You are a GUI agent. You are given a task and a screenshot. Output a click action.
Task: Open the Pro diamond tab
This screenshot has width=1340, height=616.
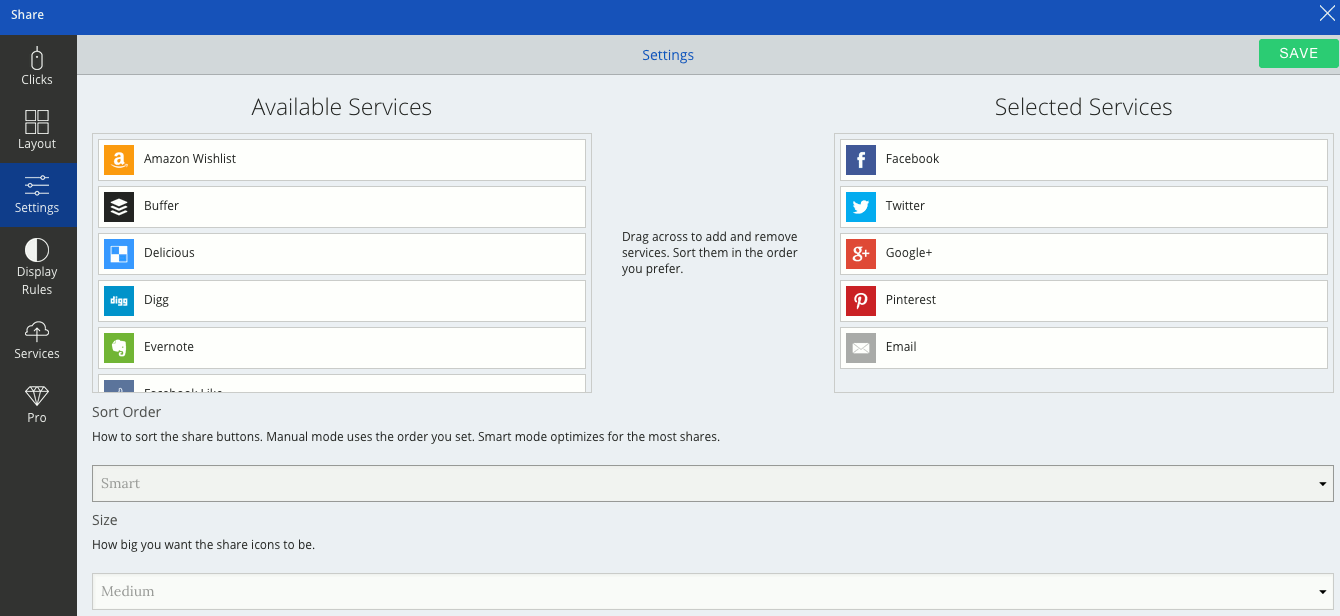pos(37,405)
